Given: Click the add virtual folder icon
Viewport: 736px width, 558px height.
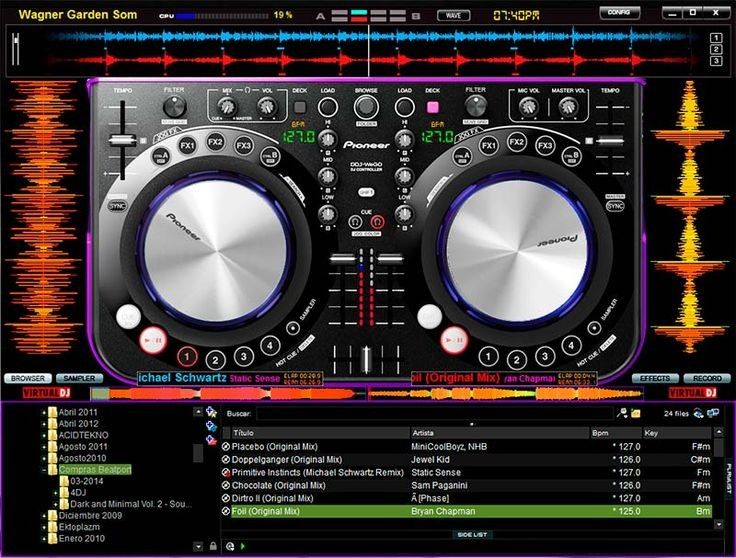Looking at the screenshot, I should (x=211, y=427).
